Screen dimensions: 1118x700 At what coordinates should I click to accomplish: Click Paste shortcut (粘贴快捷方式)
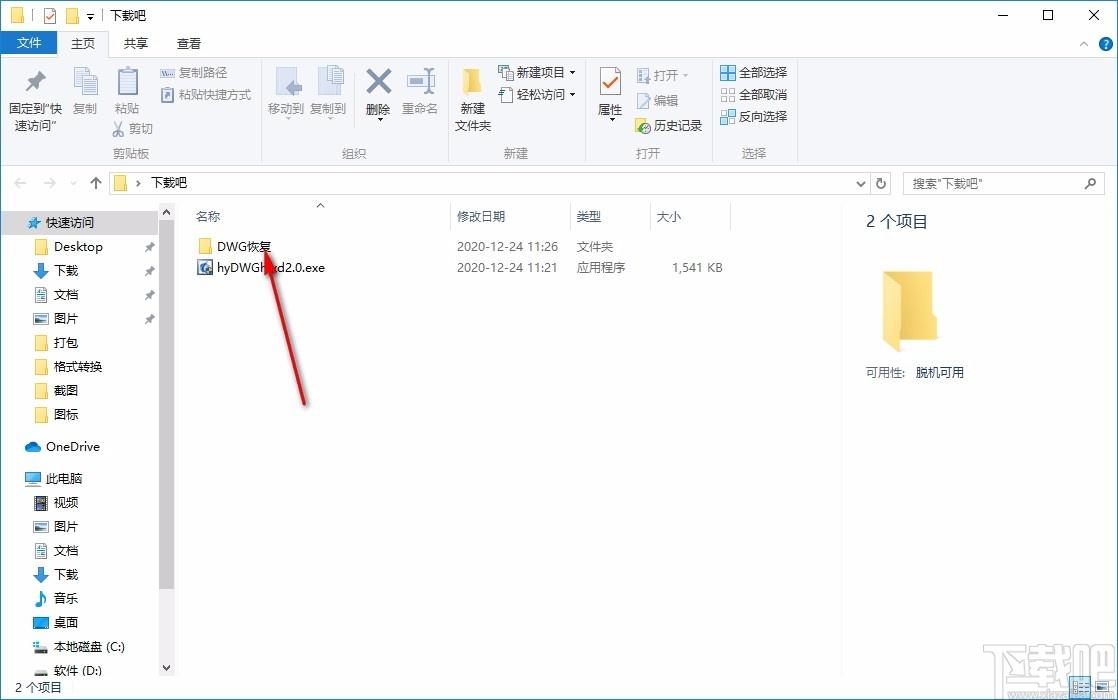click(206, 95)
